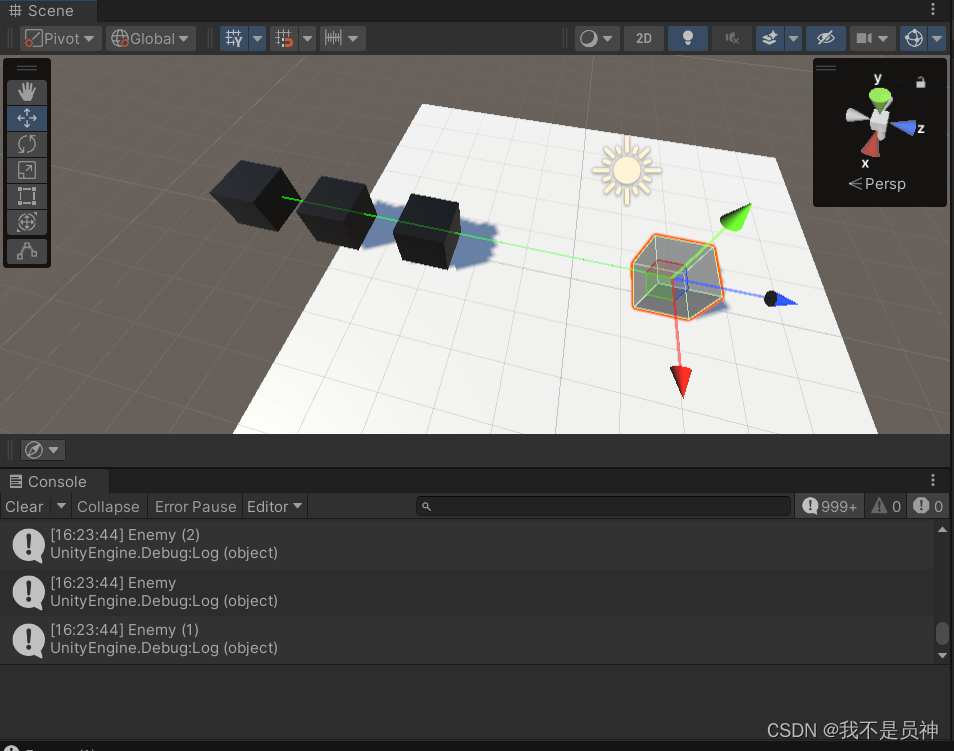Screen dimensions: 954x751
Task: Toggle 2D view mode
Action: pyautogui.click(x=643, y=38)
